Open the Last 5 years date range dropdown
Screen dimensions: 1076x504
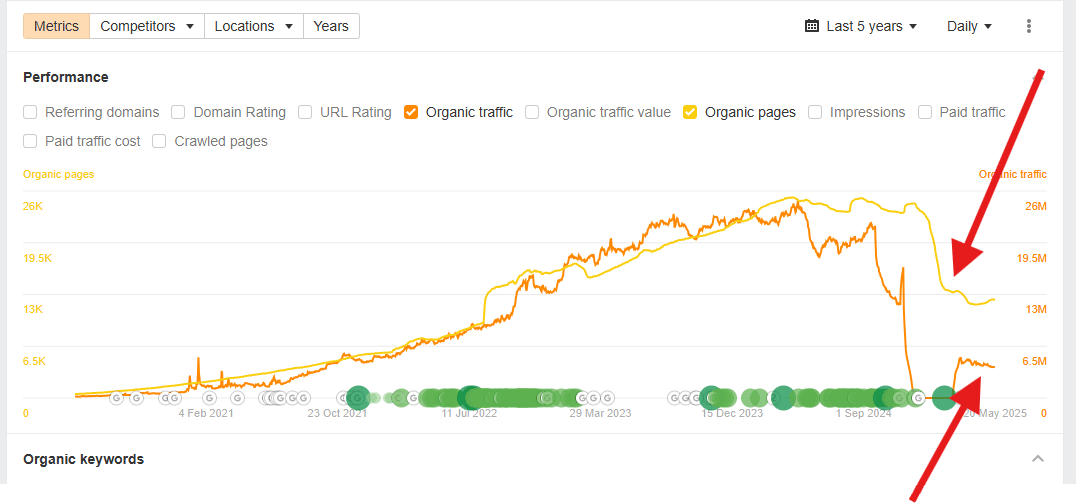point(861,26)
